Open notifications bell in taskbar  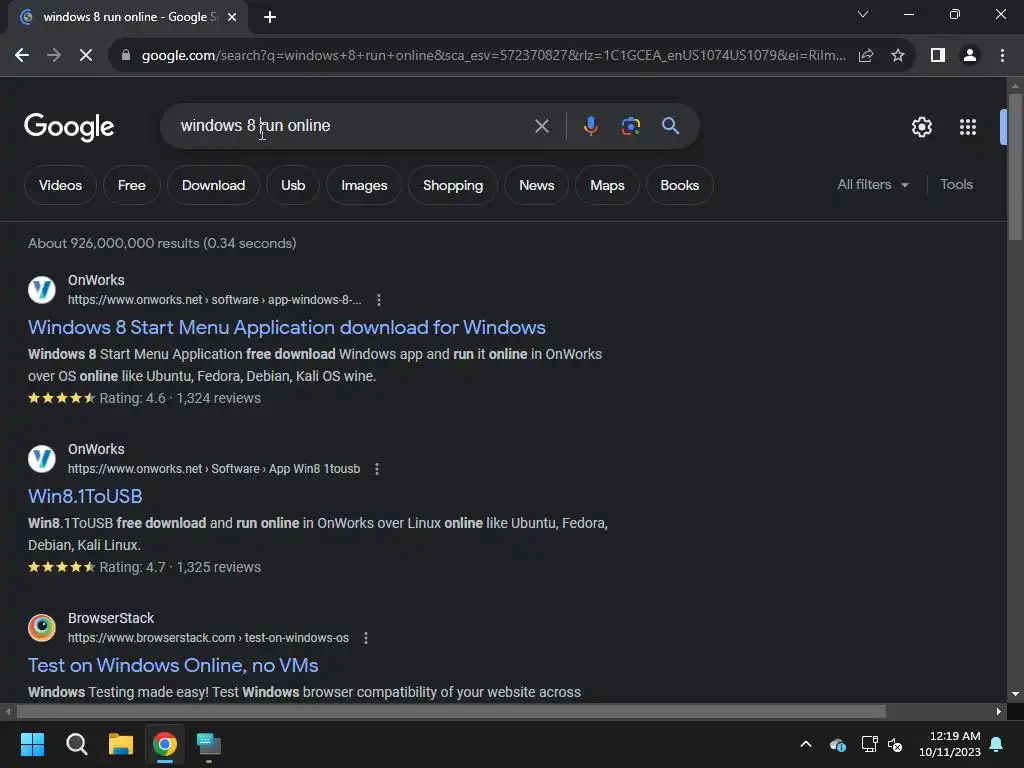(997, 744)
